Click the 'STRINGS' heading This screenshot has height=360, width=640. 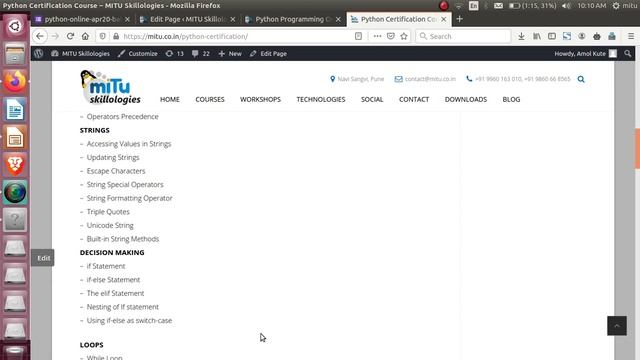95,130
